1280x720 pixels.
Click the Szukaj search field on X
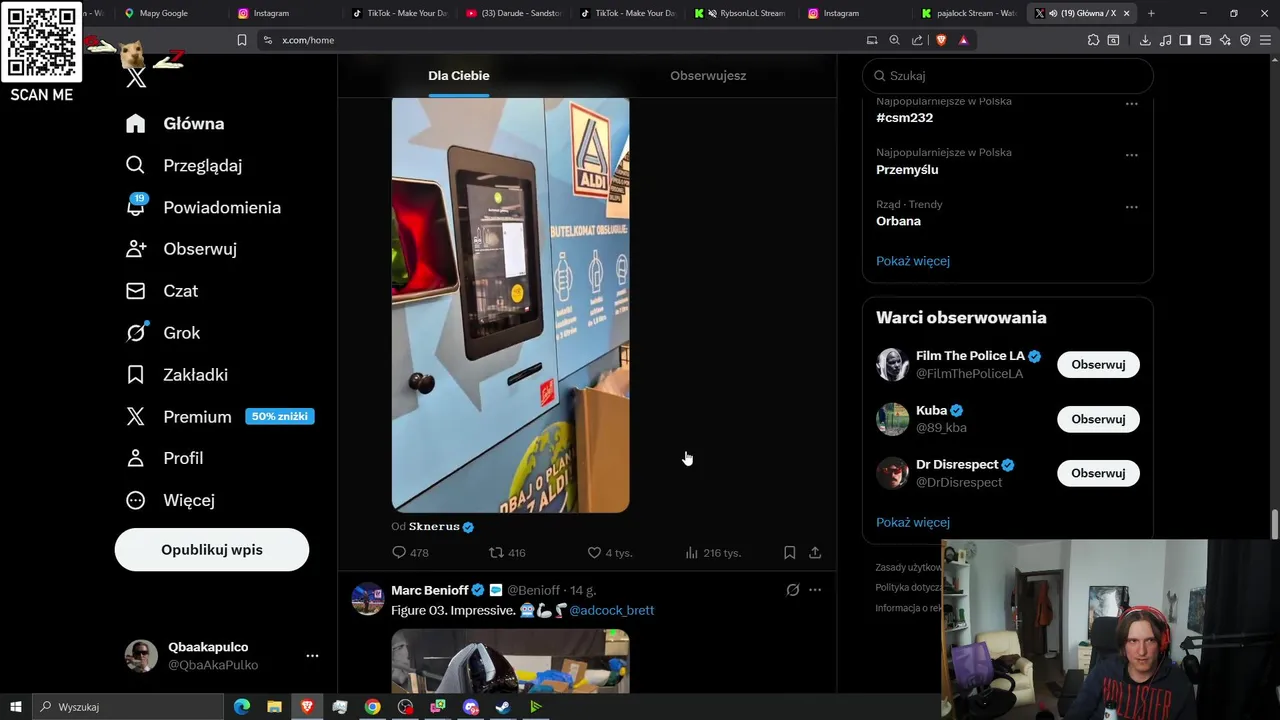1008,76
